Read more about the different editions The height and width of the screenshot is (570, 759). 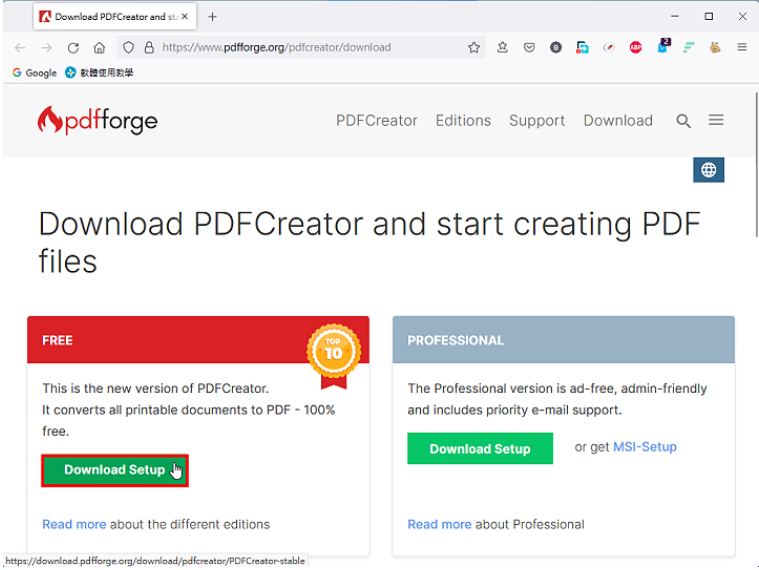74,524
